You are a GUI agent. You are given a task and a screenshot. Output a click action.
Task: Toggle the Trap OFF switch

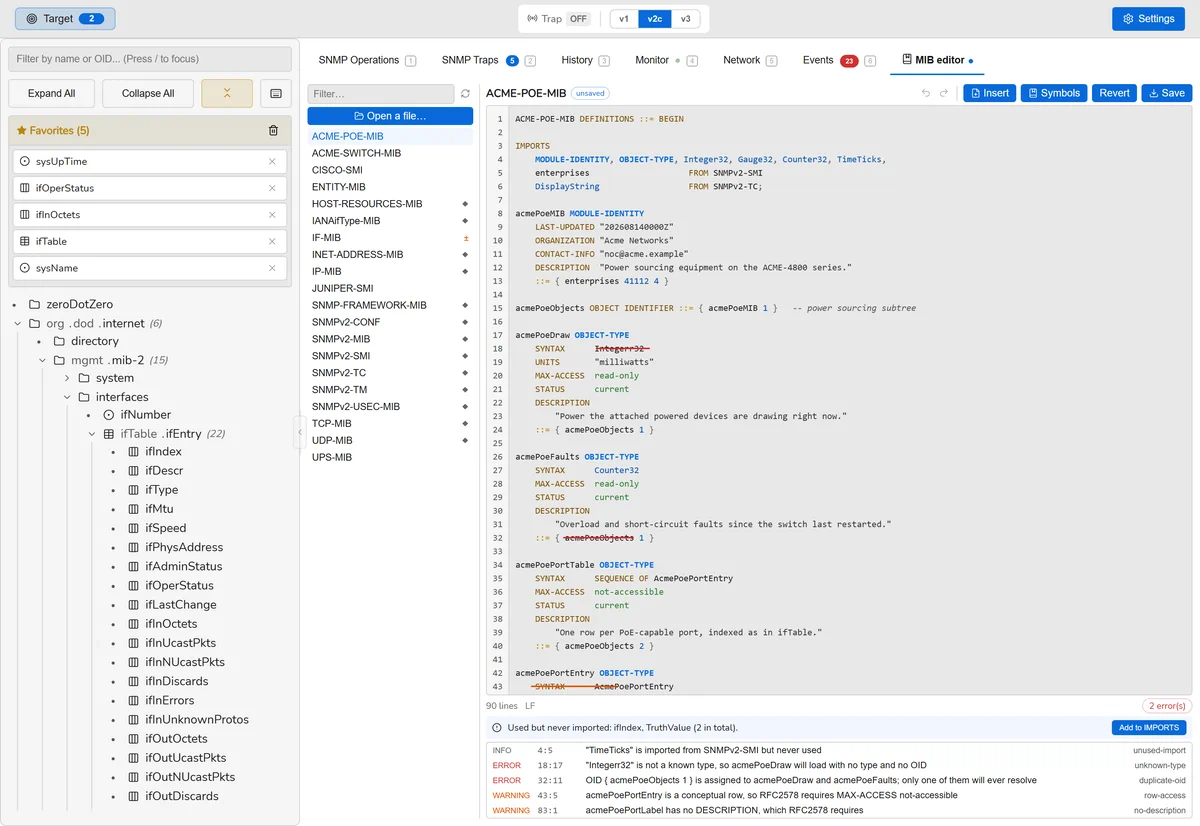[x=579, y=19]
